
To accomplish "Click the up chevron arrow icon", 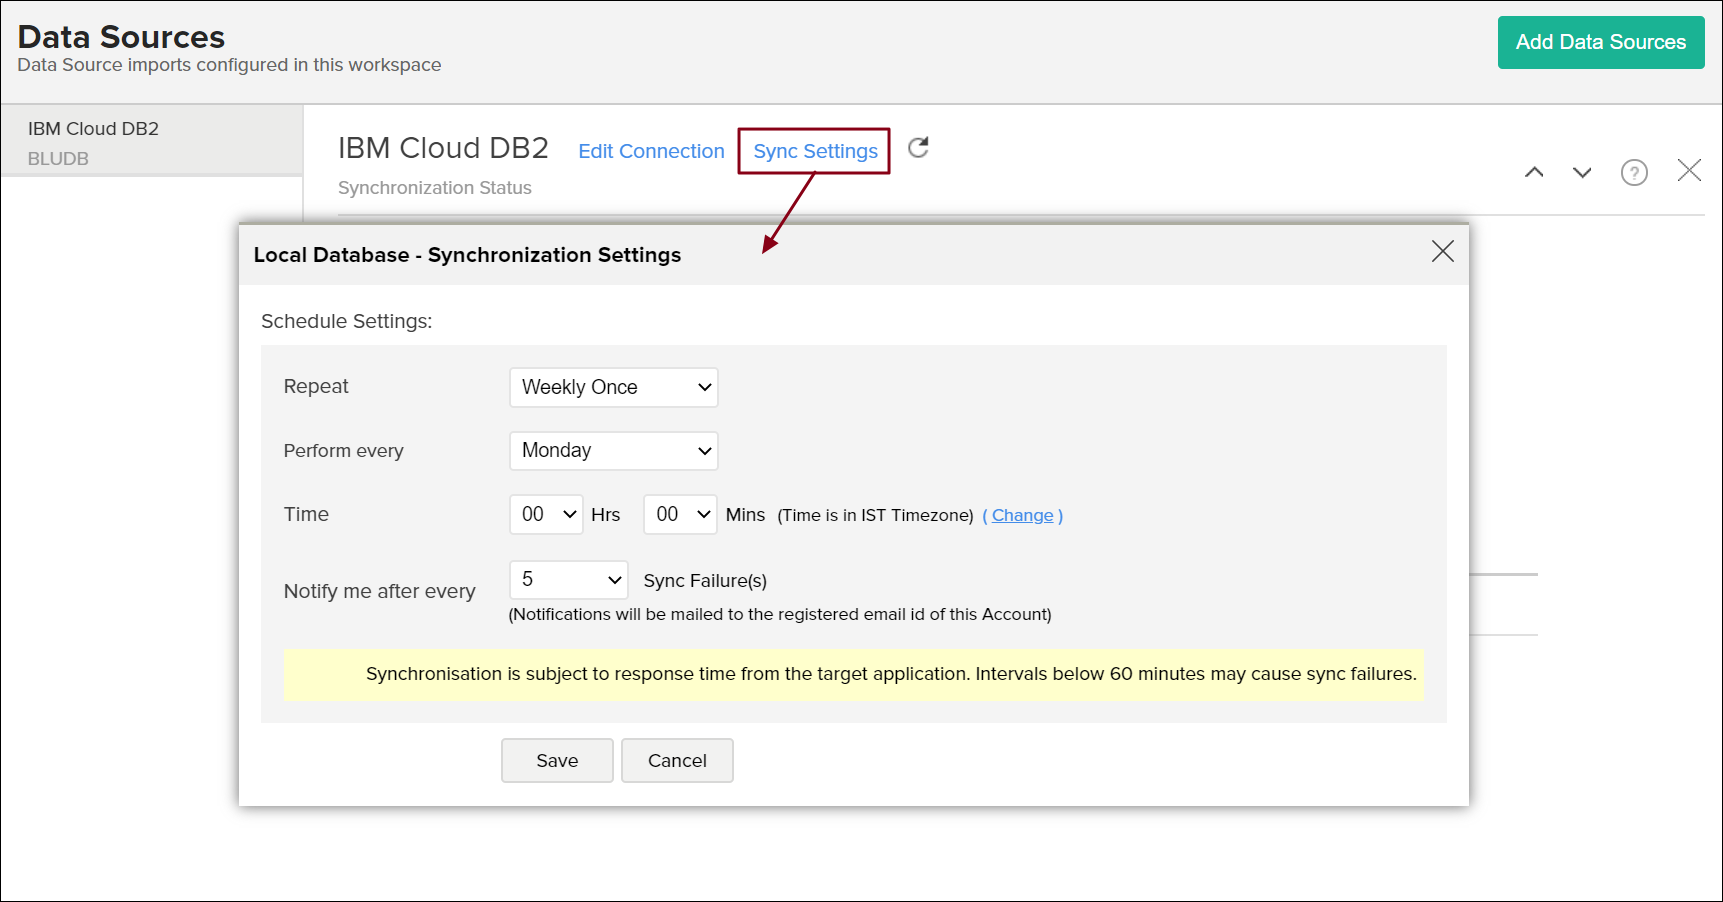I will (1534, 172).
